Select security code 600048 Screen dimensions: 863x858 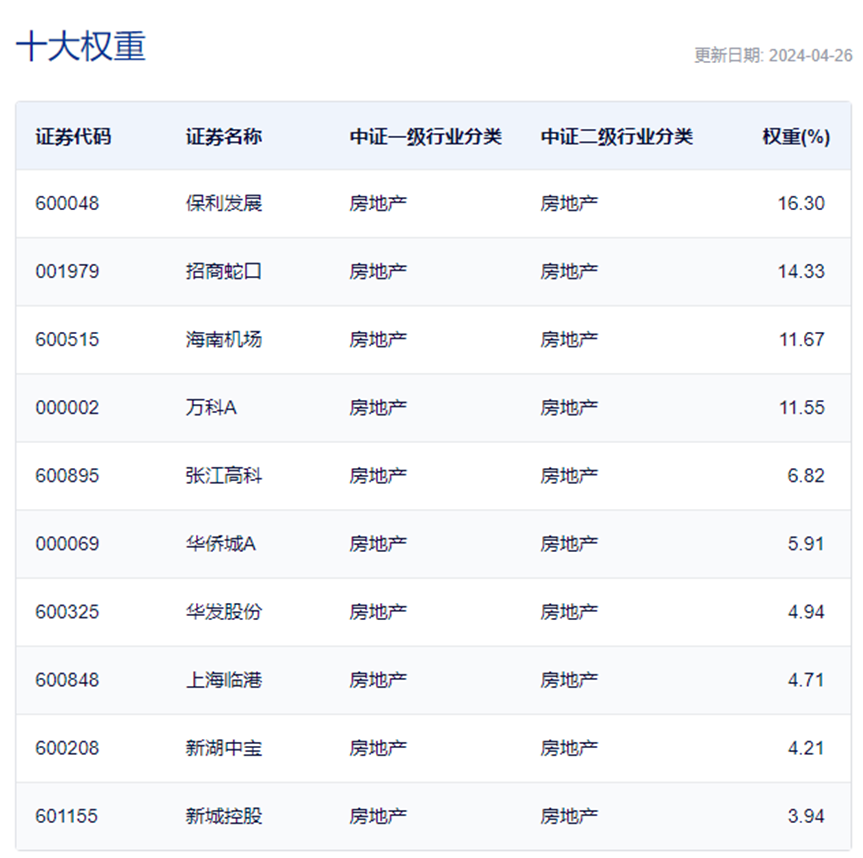click(67, 204)
